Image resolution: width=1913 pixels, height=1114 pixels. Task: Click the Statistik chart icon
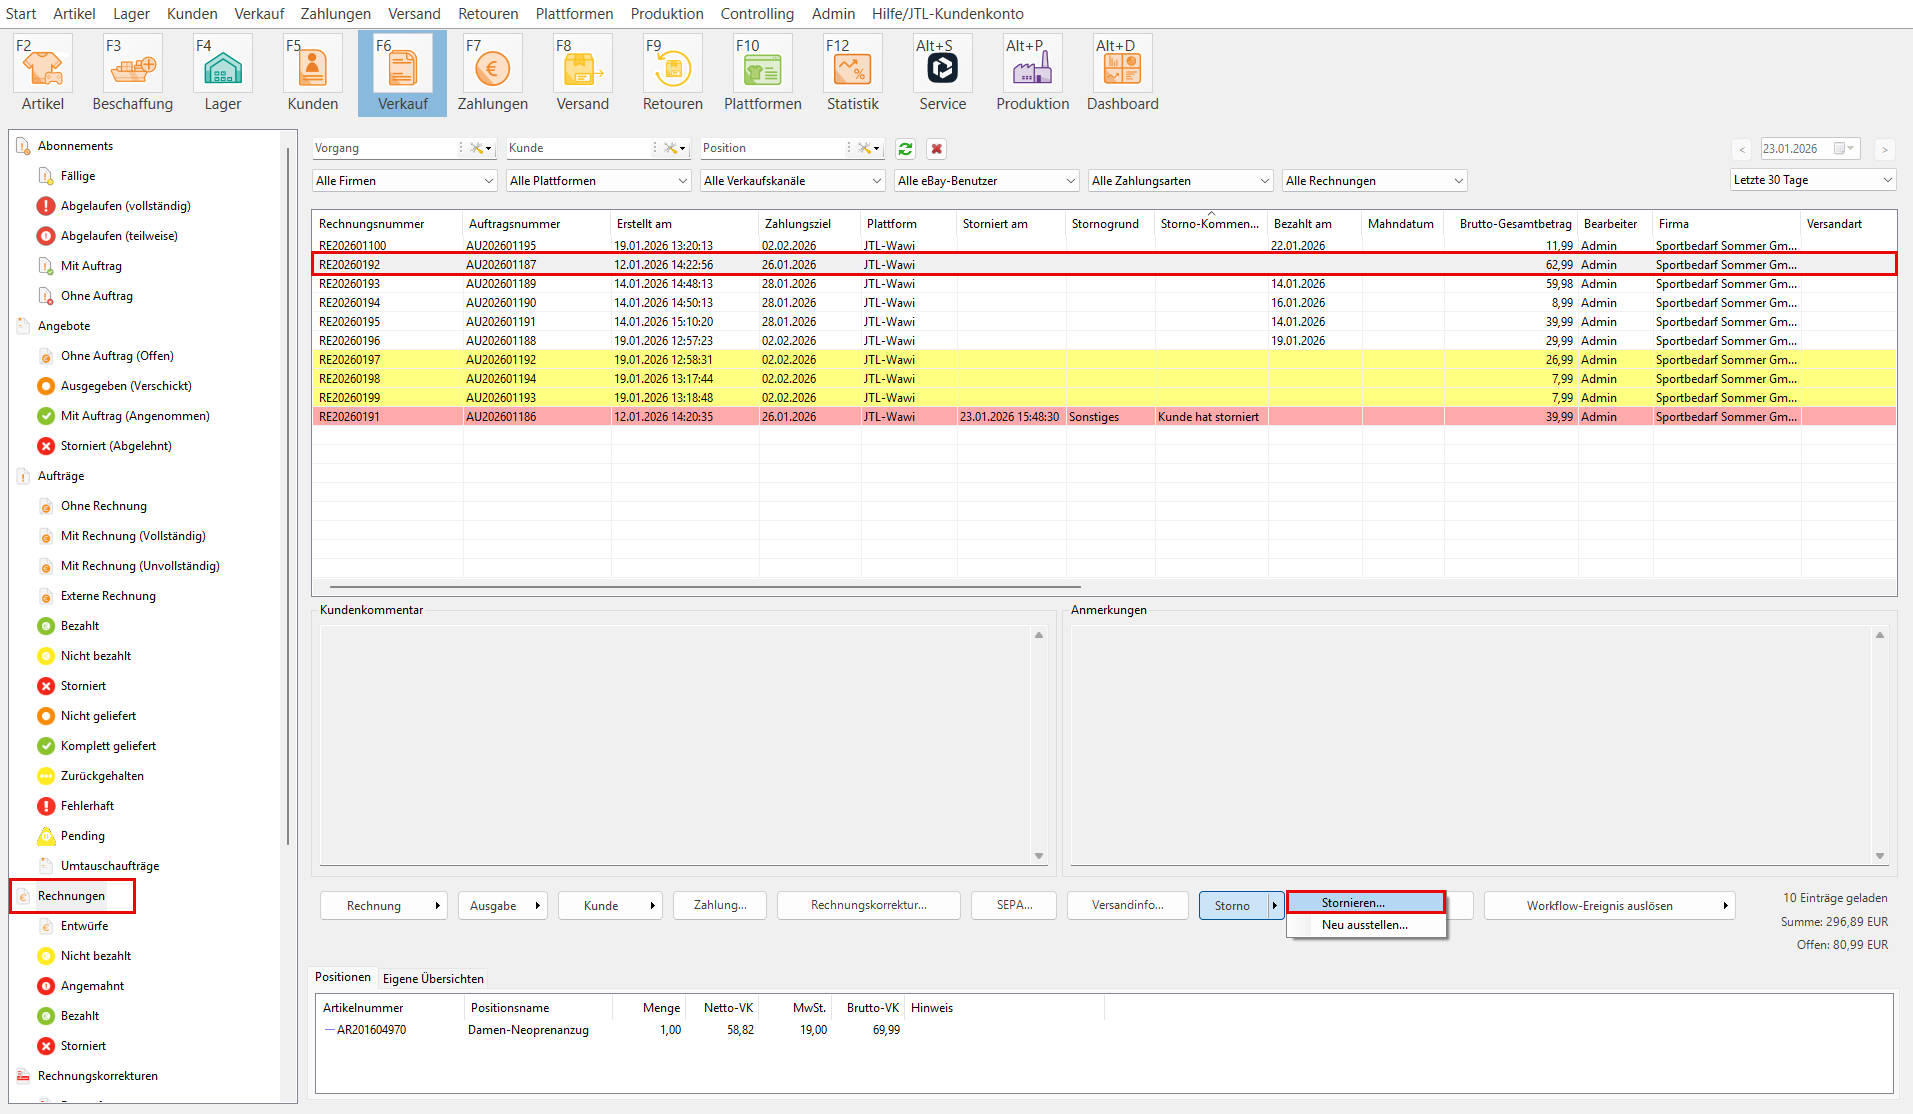[852, 69]
